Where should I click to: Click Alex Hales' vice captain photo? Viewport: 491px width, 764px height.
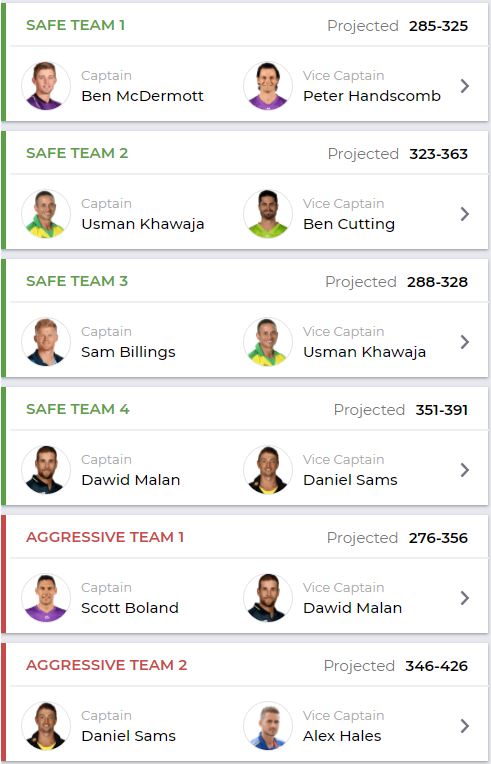point(267,726)
